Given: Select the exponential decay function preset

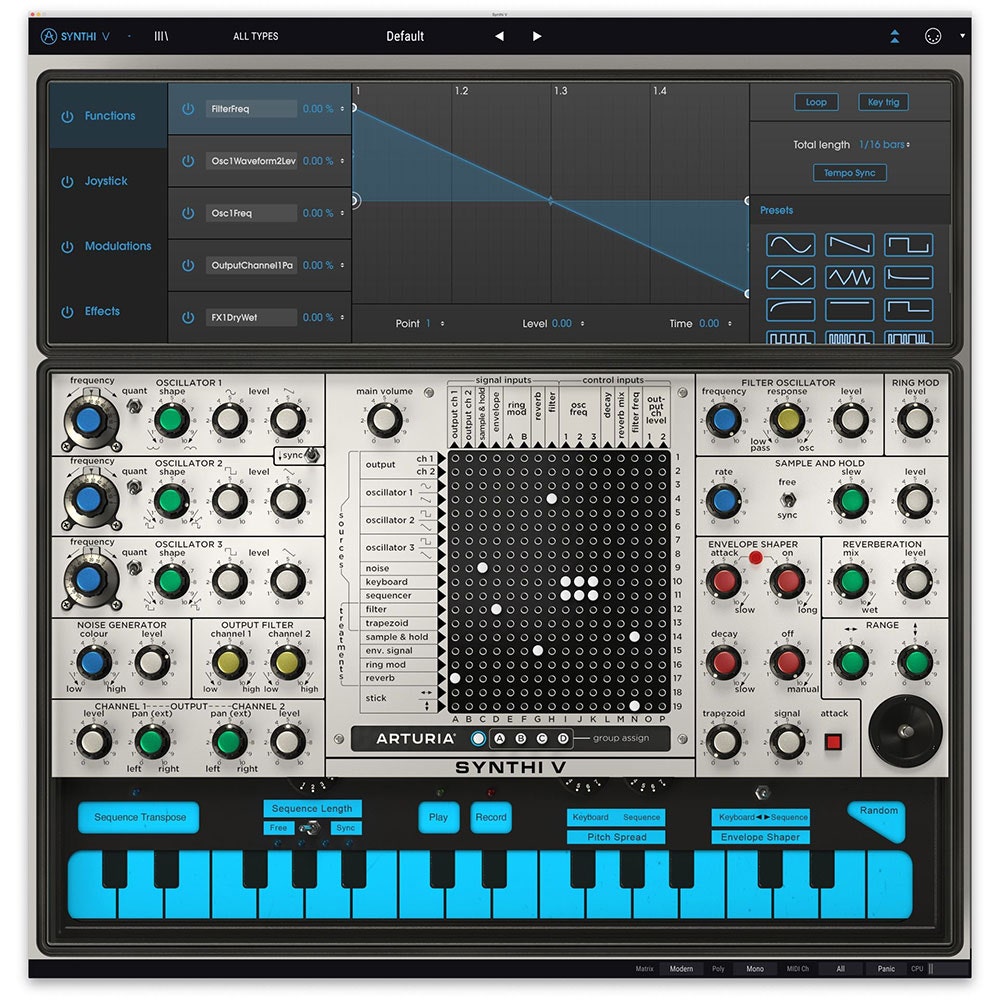Looking at the screenshot, I should click(908, 277).
